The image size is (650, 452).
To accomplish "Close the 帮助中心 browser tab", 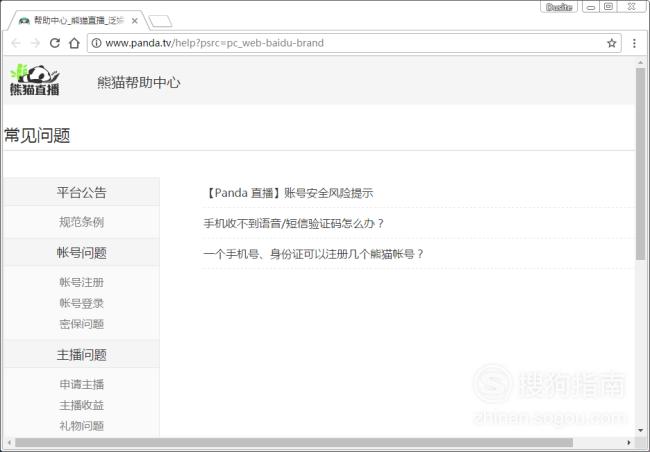I will (135, 21).
